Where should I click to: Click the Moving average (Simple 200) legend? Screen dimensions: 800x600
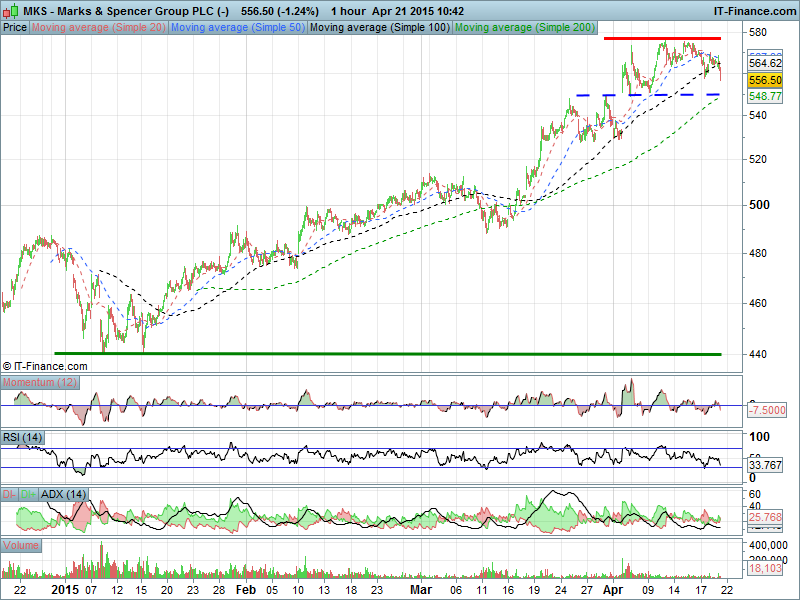(x=524, y=28)
